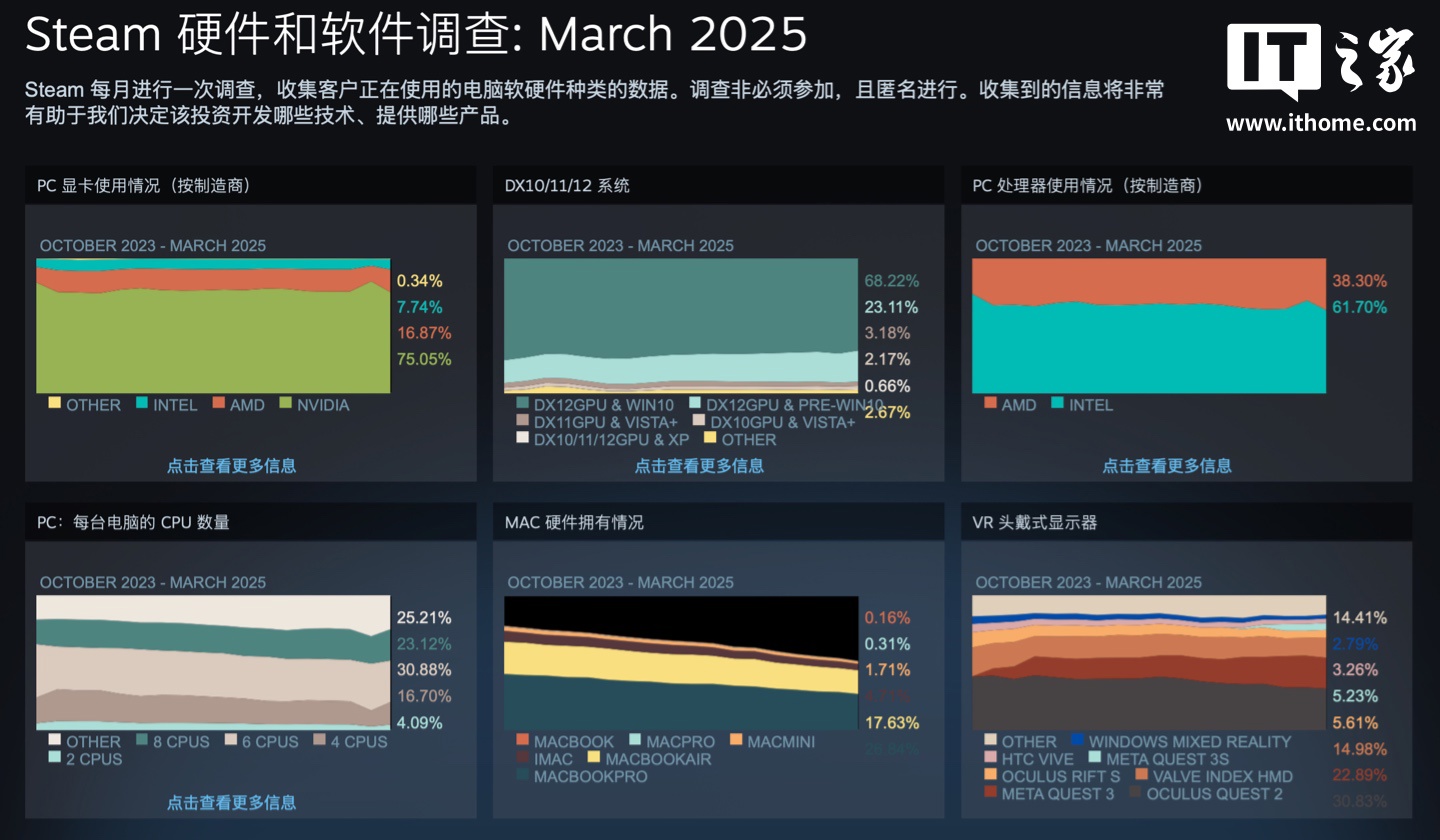Select OTHER legend swatch in DX systems panel

click(710, 439)
